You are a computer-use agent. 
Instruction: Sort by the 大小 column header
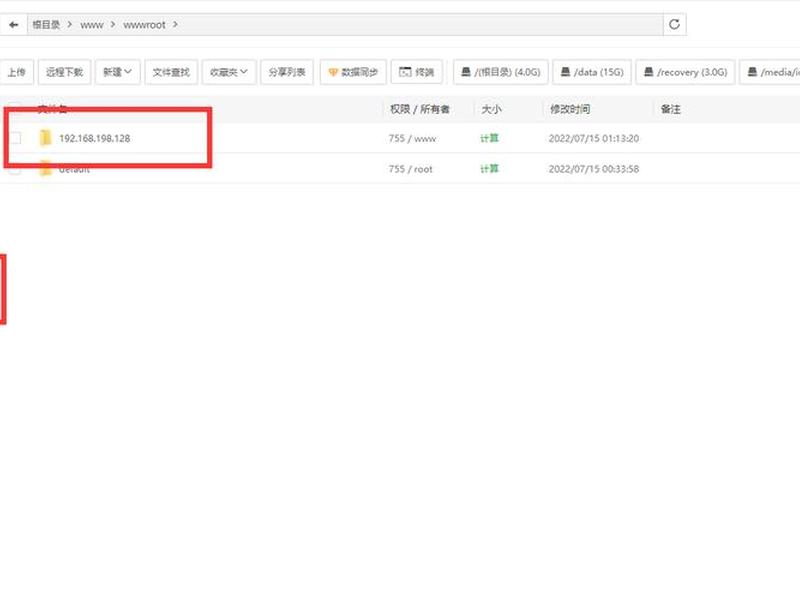491,109
